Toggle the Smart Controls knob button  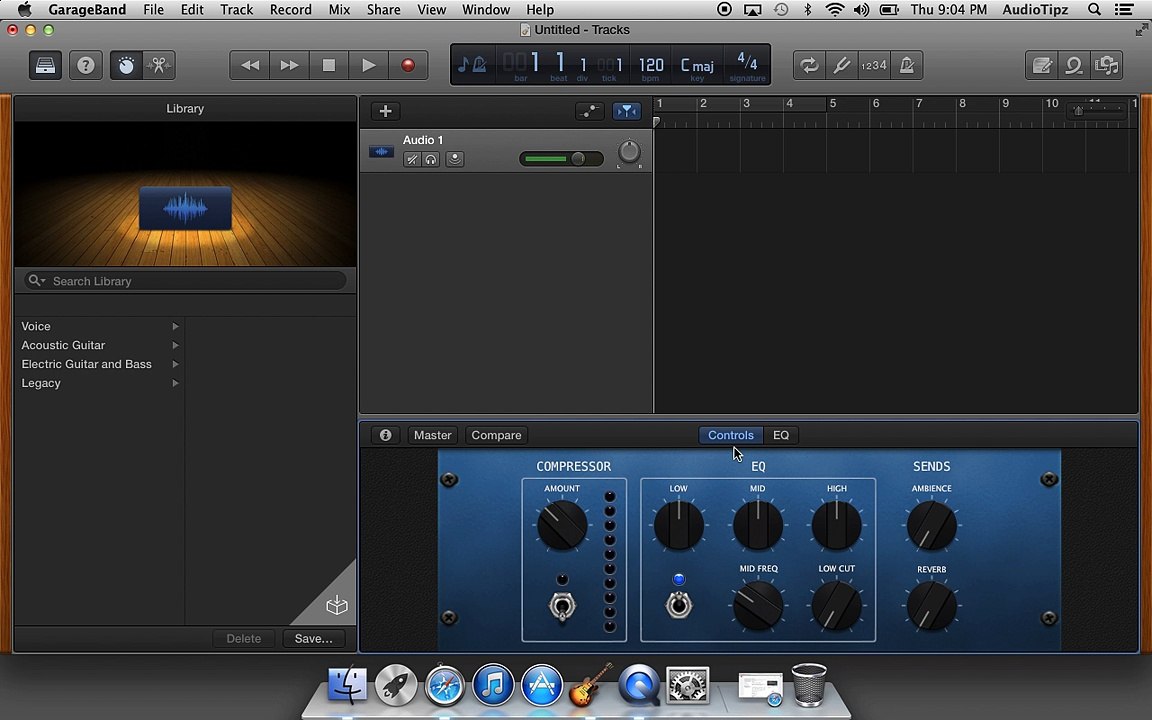tap(126, 65)
